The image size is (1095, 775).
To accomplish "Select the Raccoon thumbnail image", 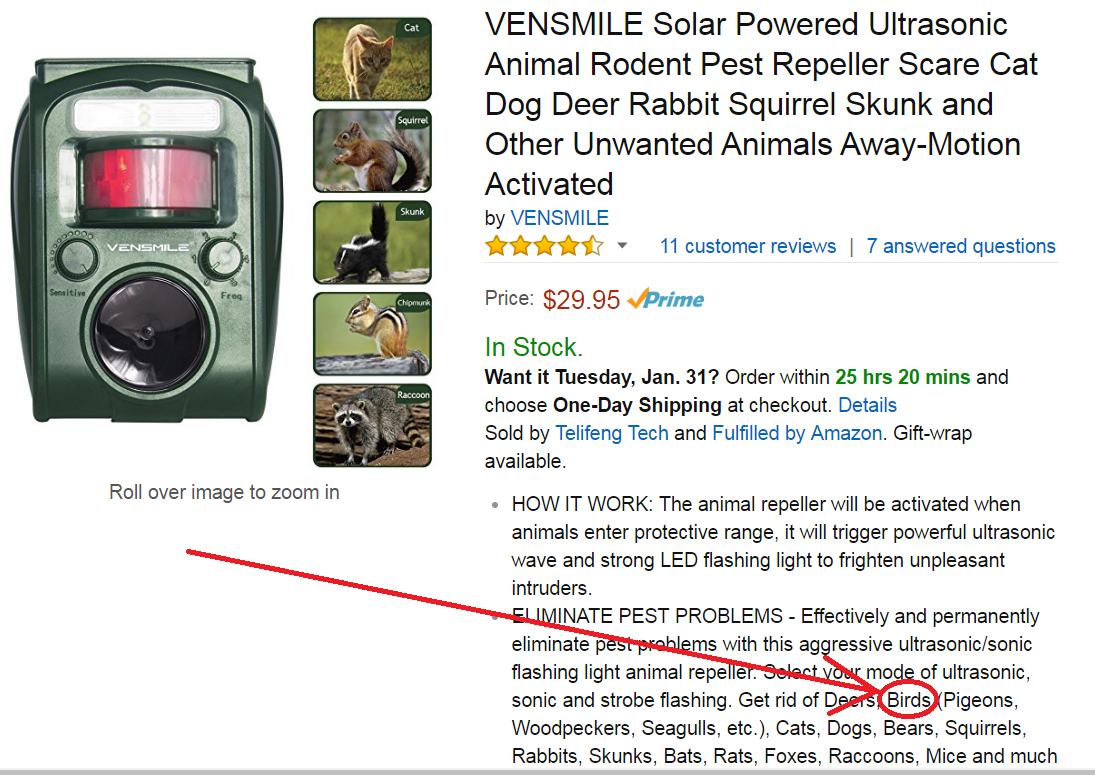I will pyautogui.click(x=372, y=425).
